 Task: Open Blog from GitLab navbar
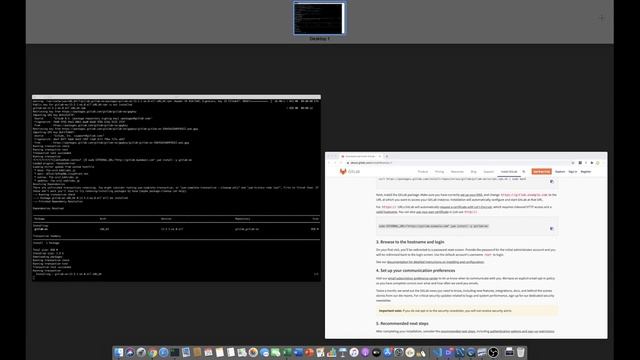pyautogui.click(x=473, y=172)
